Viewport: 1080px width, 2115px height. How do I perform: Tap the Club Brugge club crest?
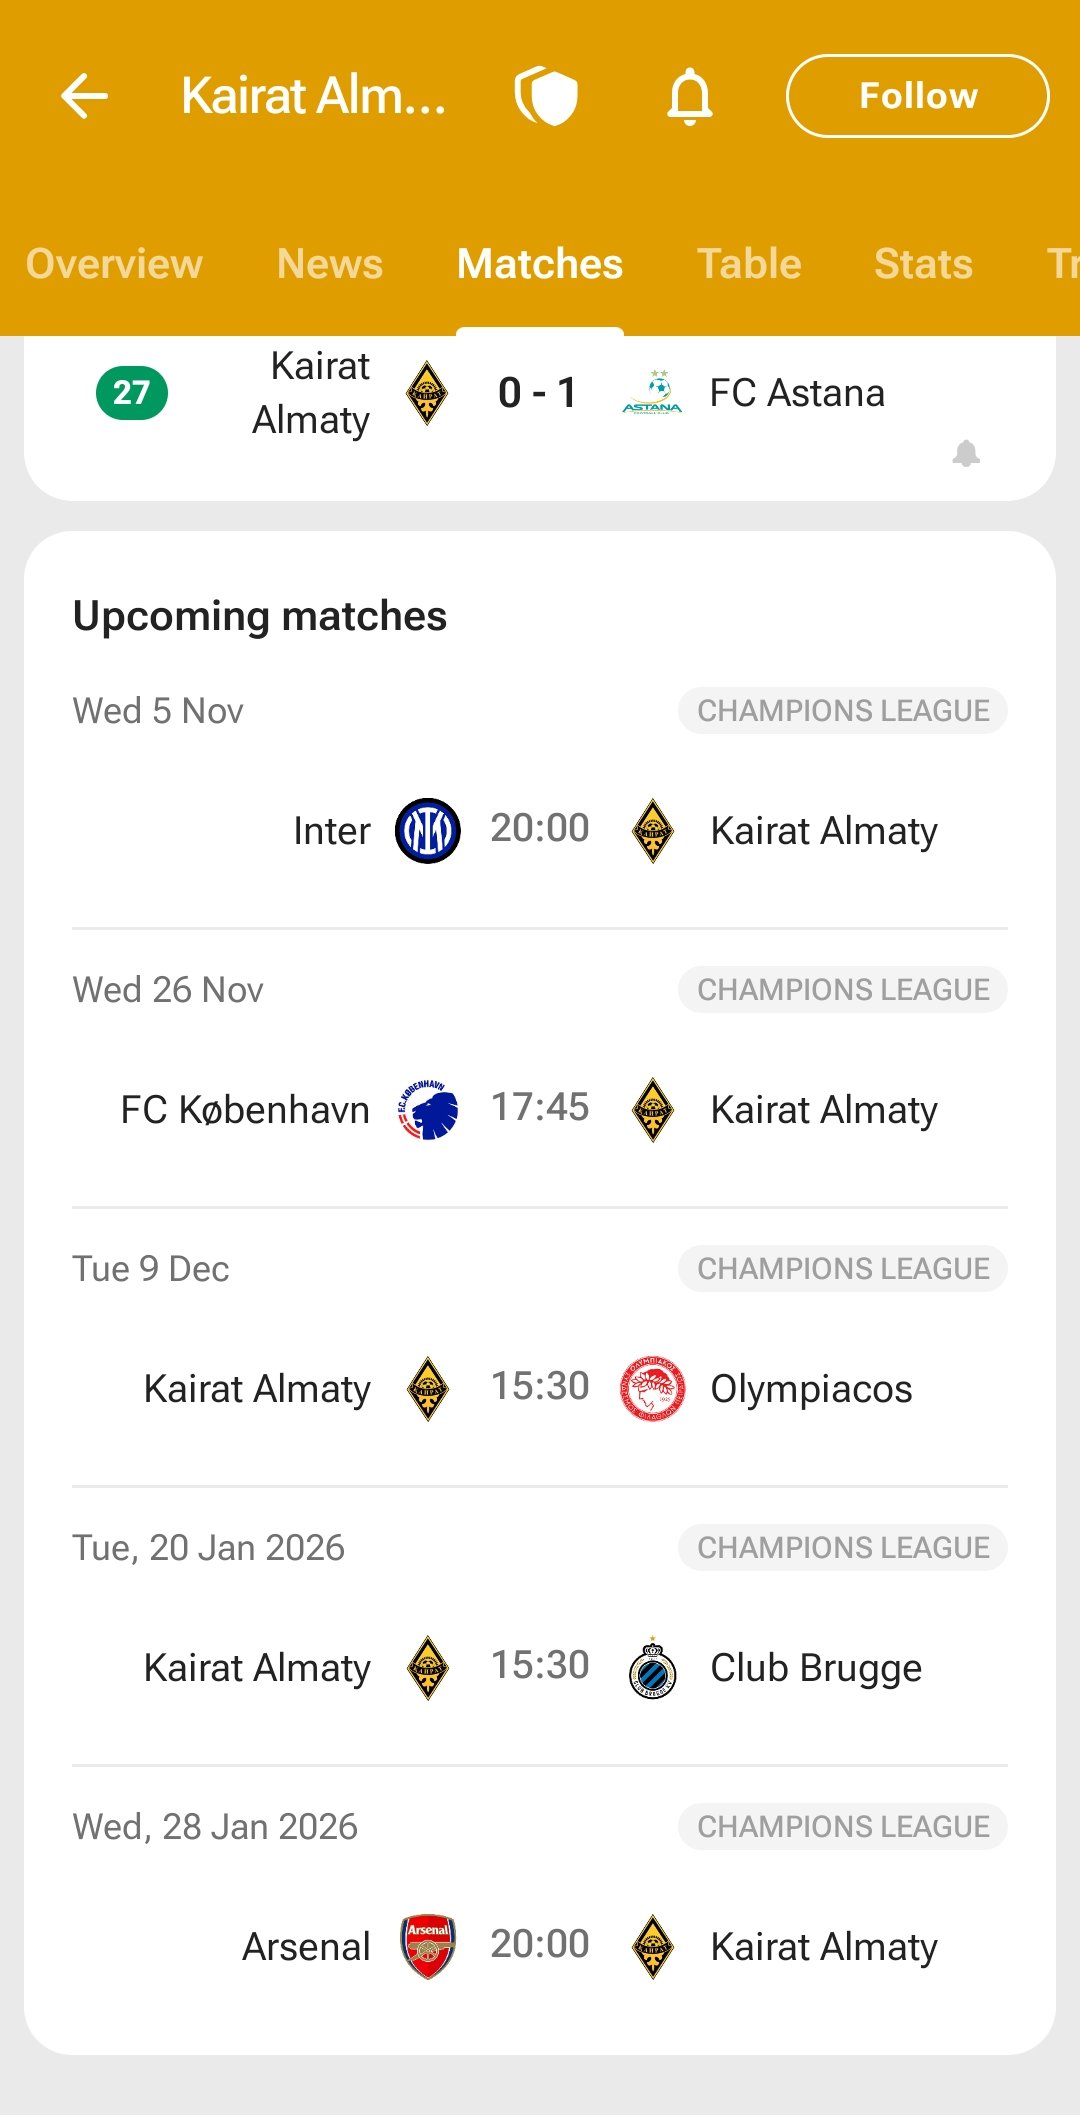[x=653, y=1668]
